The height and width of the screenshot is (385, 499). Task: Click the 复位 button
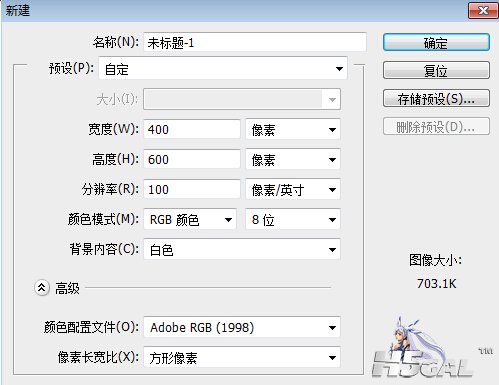coord(436,70)
